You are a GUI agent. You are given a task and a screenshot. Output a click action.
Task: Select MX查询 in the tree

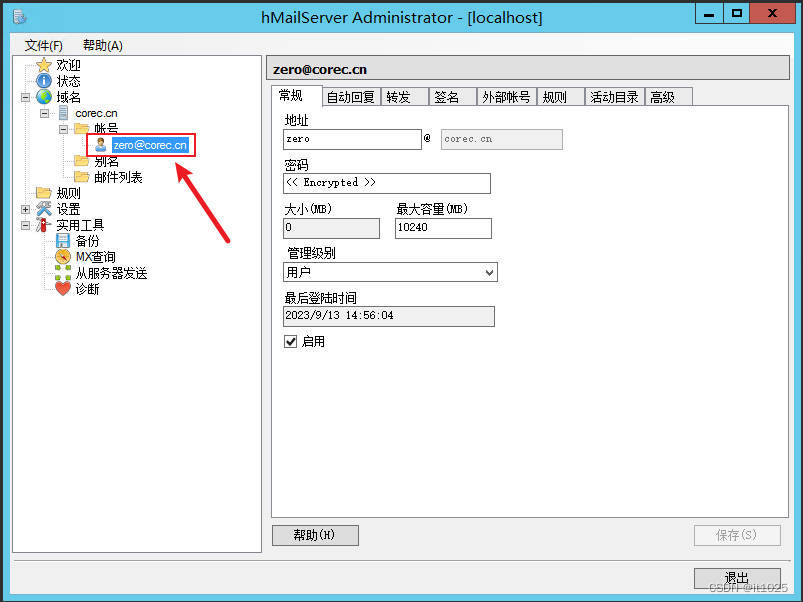click(x=95, y=256)
